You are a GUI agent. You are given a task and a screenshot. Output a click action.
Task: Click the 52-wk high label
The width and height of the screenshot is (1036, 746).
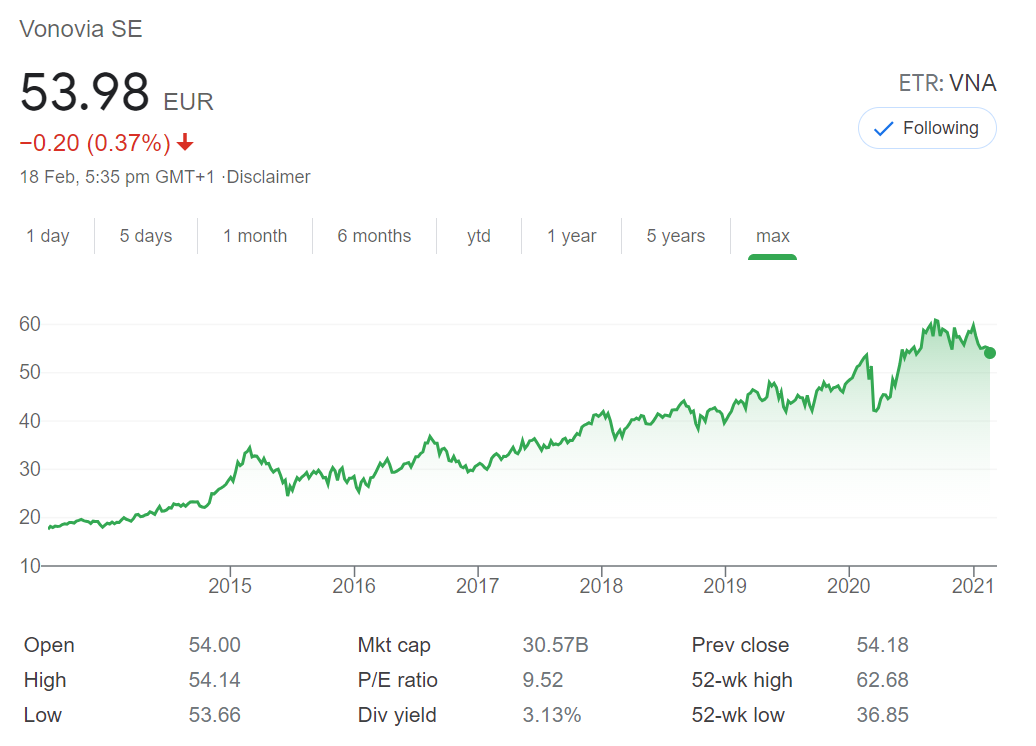click(741, 680)
